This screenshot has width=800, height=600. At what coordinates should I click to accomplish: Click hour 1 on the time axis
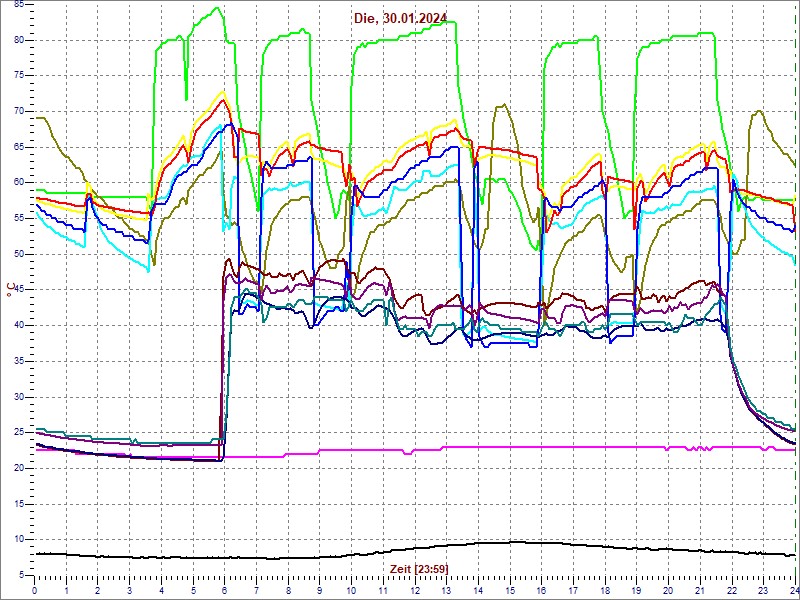point(66,590)
